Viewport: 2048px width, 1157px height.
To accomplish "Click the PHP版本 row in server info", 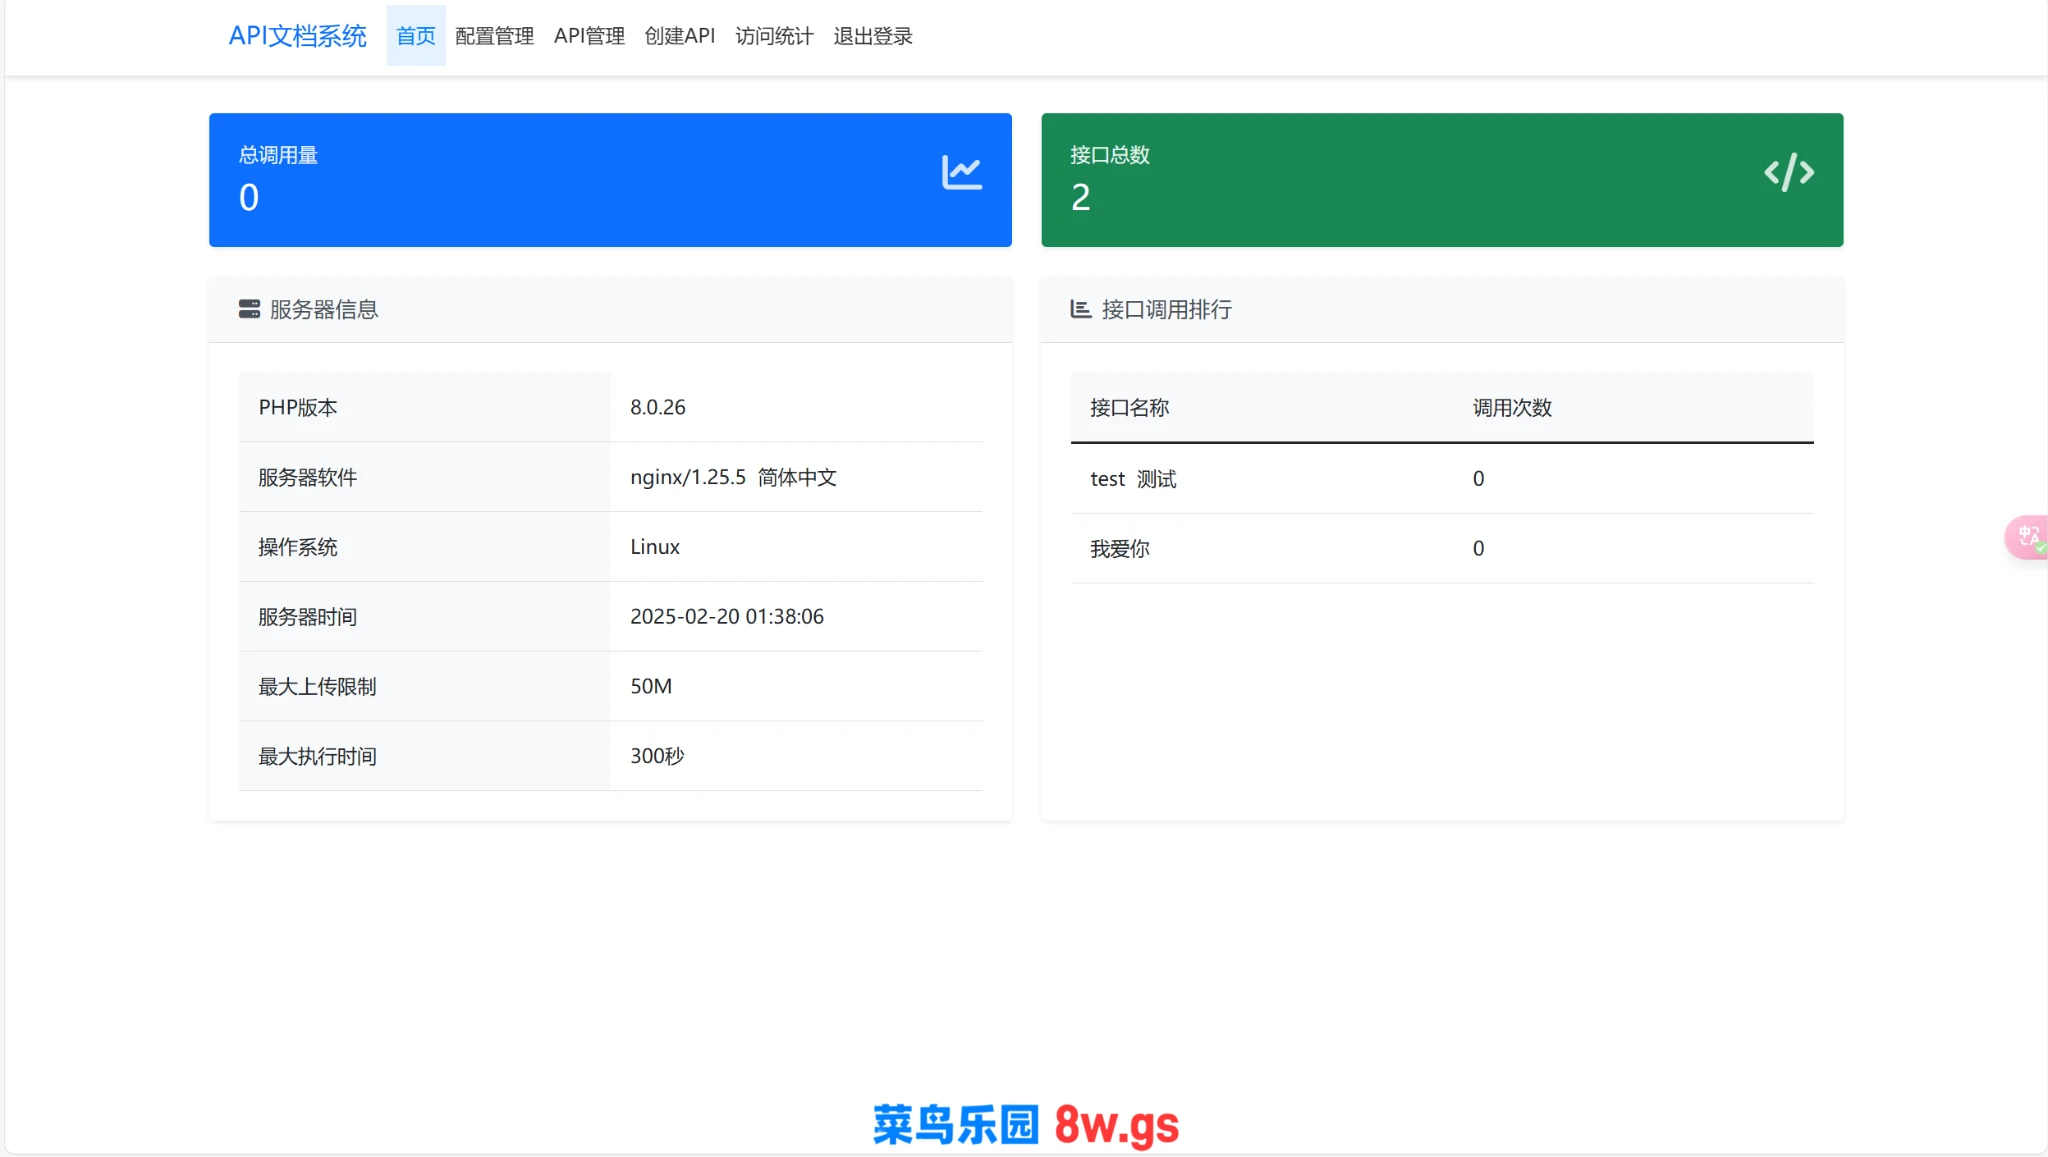I will (298, 408).
